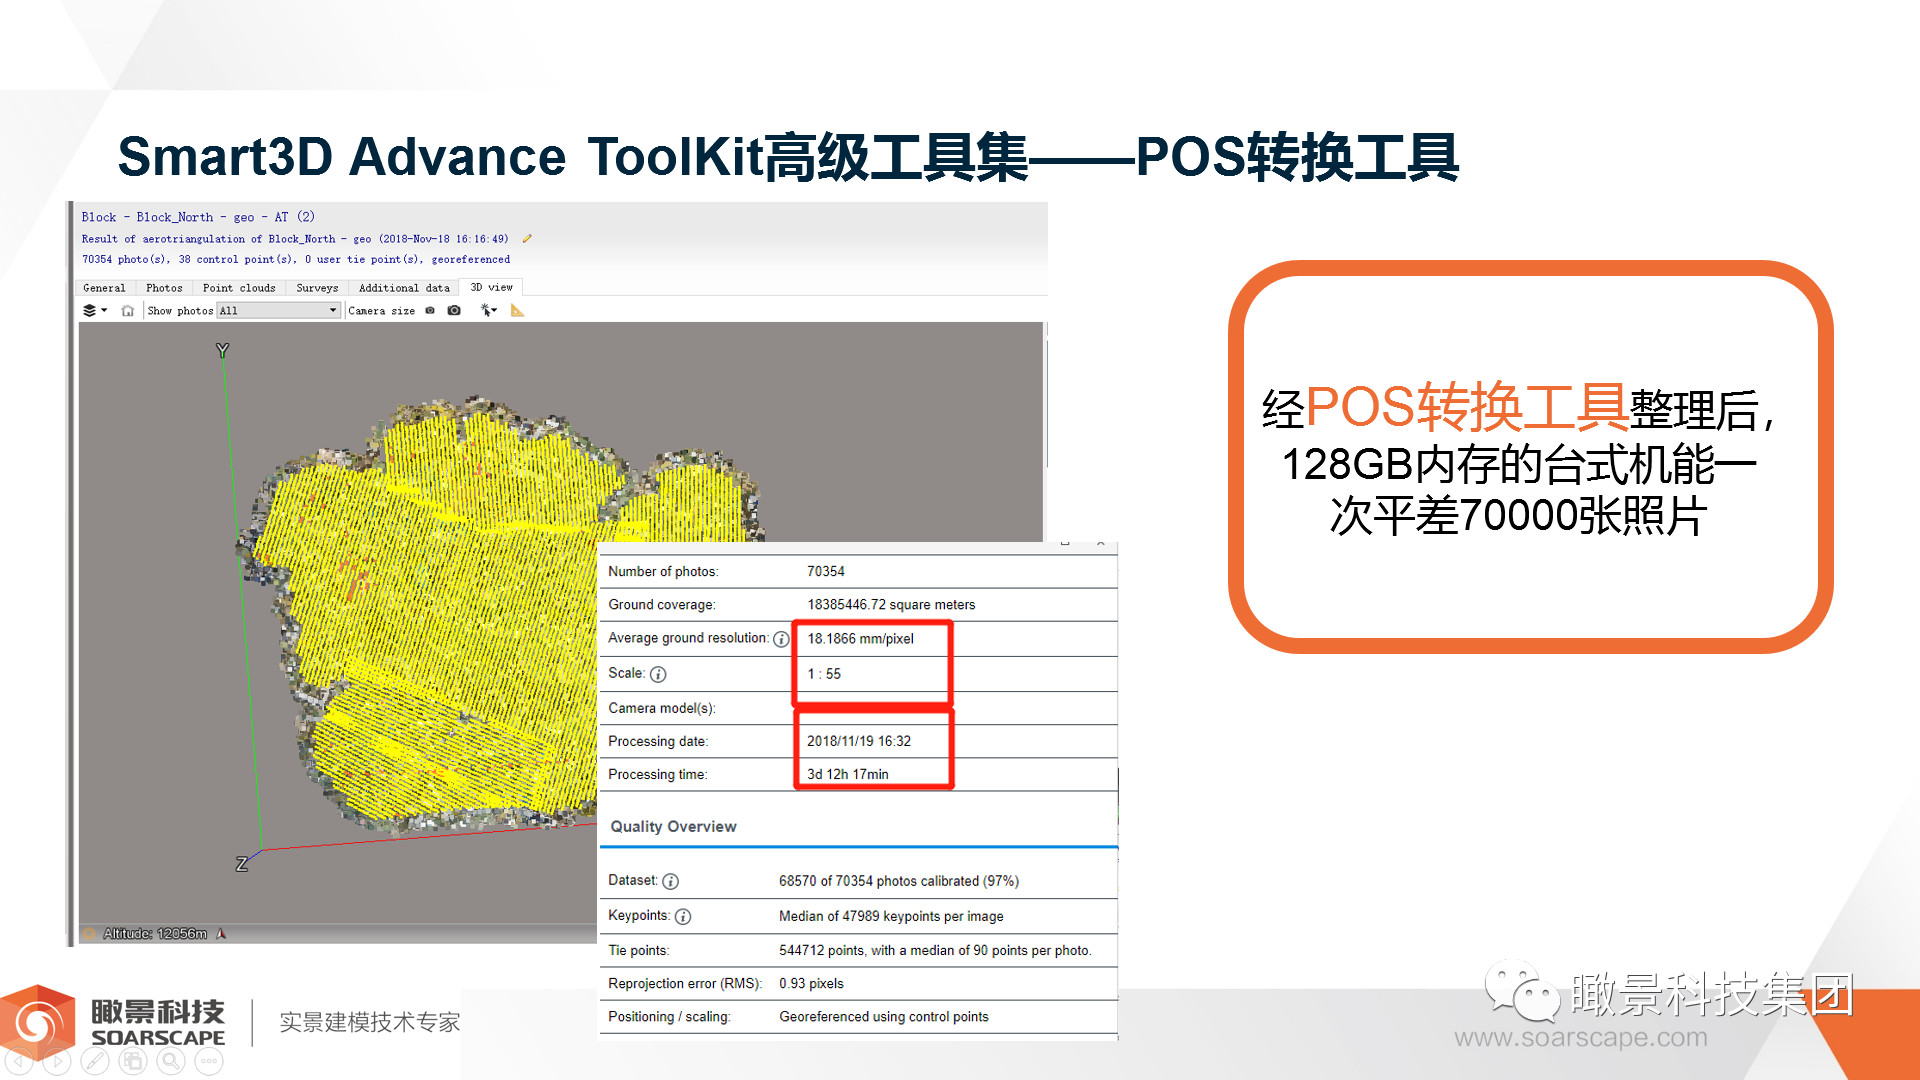Switch to the Photos tab
The image size is (1920, 1080).
click(x=164, y=288)
